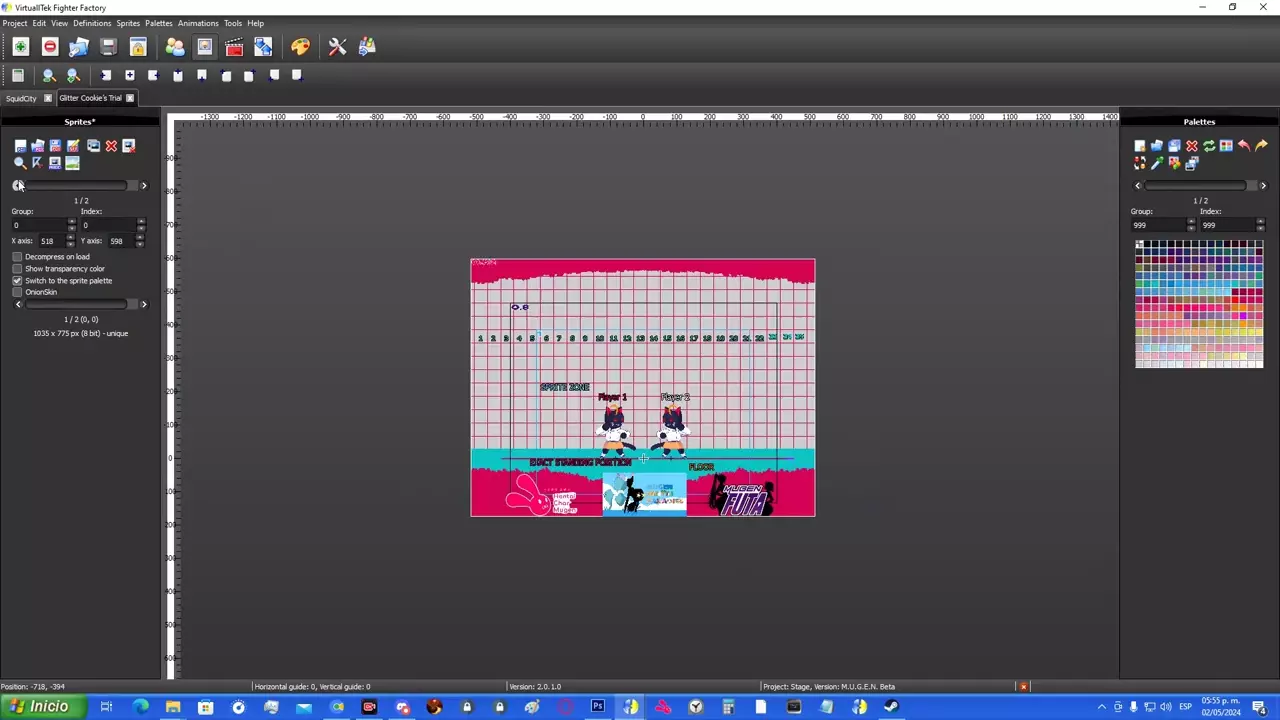1280x720 pixels.
Task: Enable the OnionSkin checkbox
Action: 17,292
